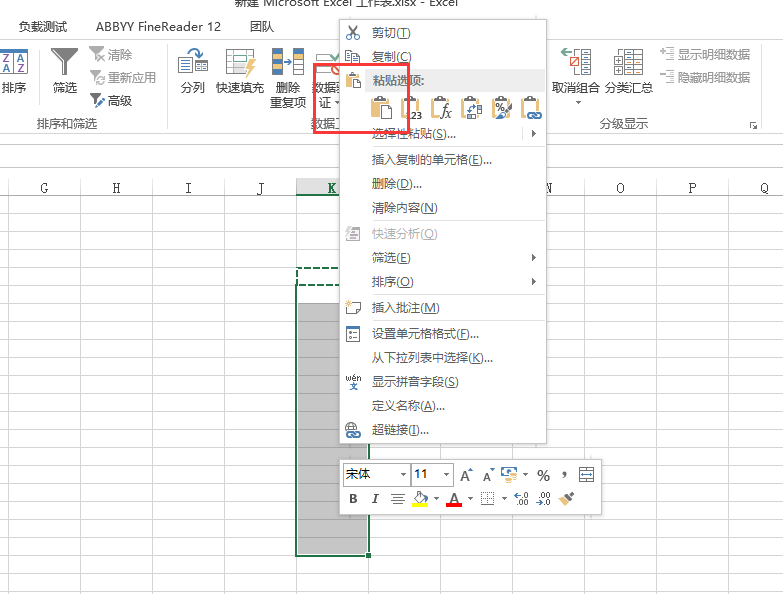Select Delete (删除) menu entry
783x594 pixels.
pos(443,184)
